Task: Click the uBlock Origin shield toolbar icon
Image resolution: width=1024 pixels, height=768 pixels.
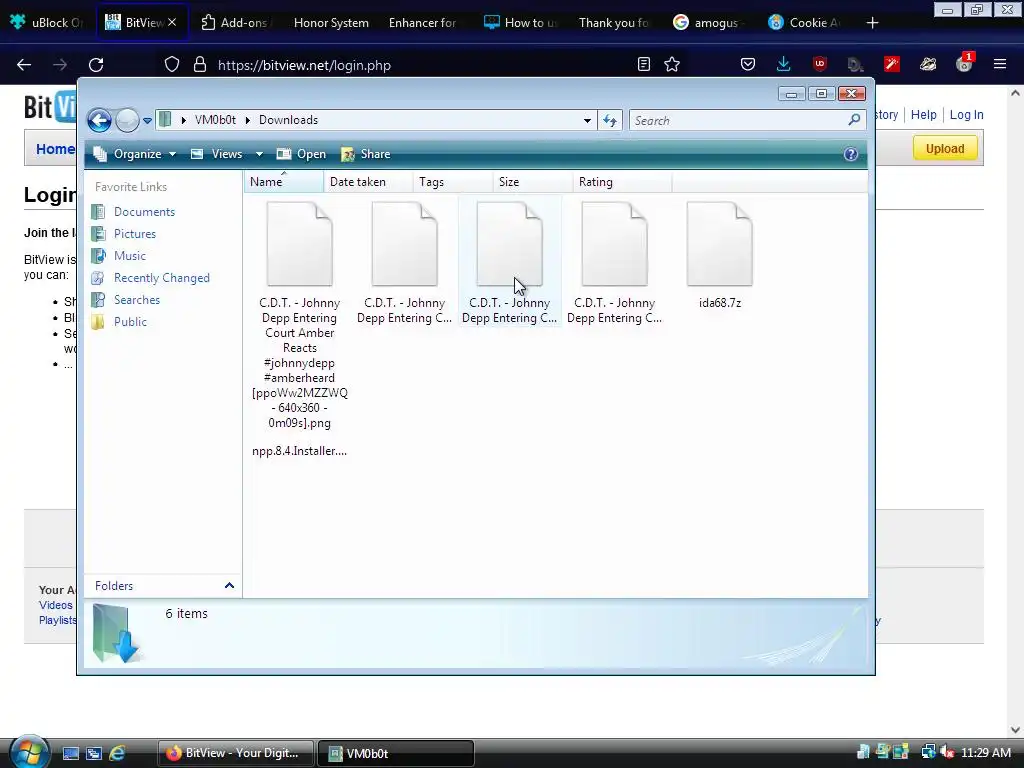Action: pos(820,64)
